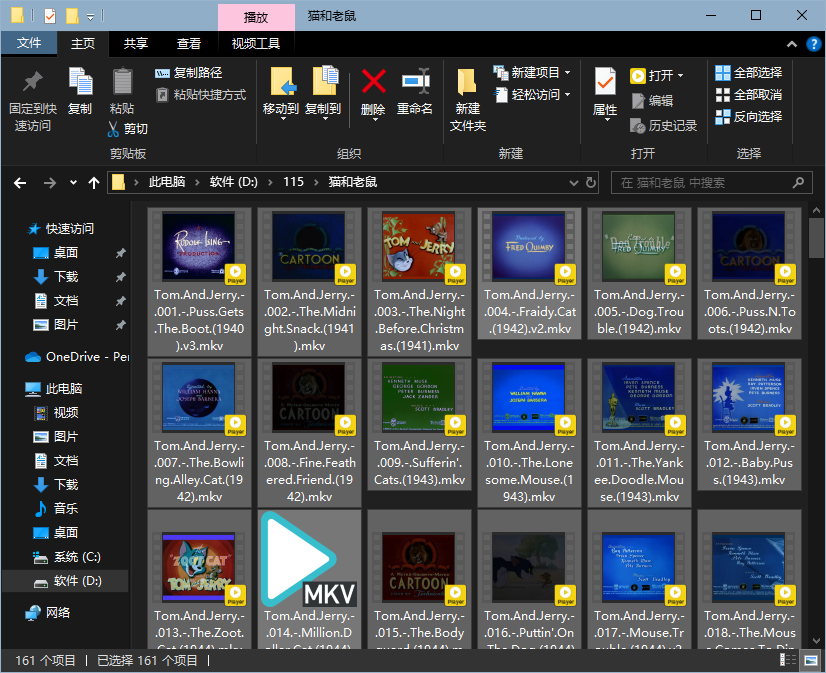Screen dimensions: 826x673
Task: Click the Rename (重命名) icon
Action: tap(415, 82)
